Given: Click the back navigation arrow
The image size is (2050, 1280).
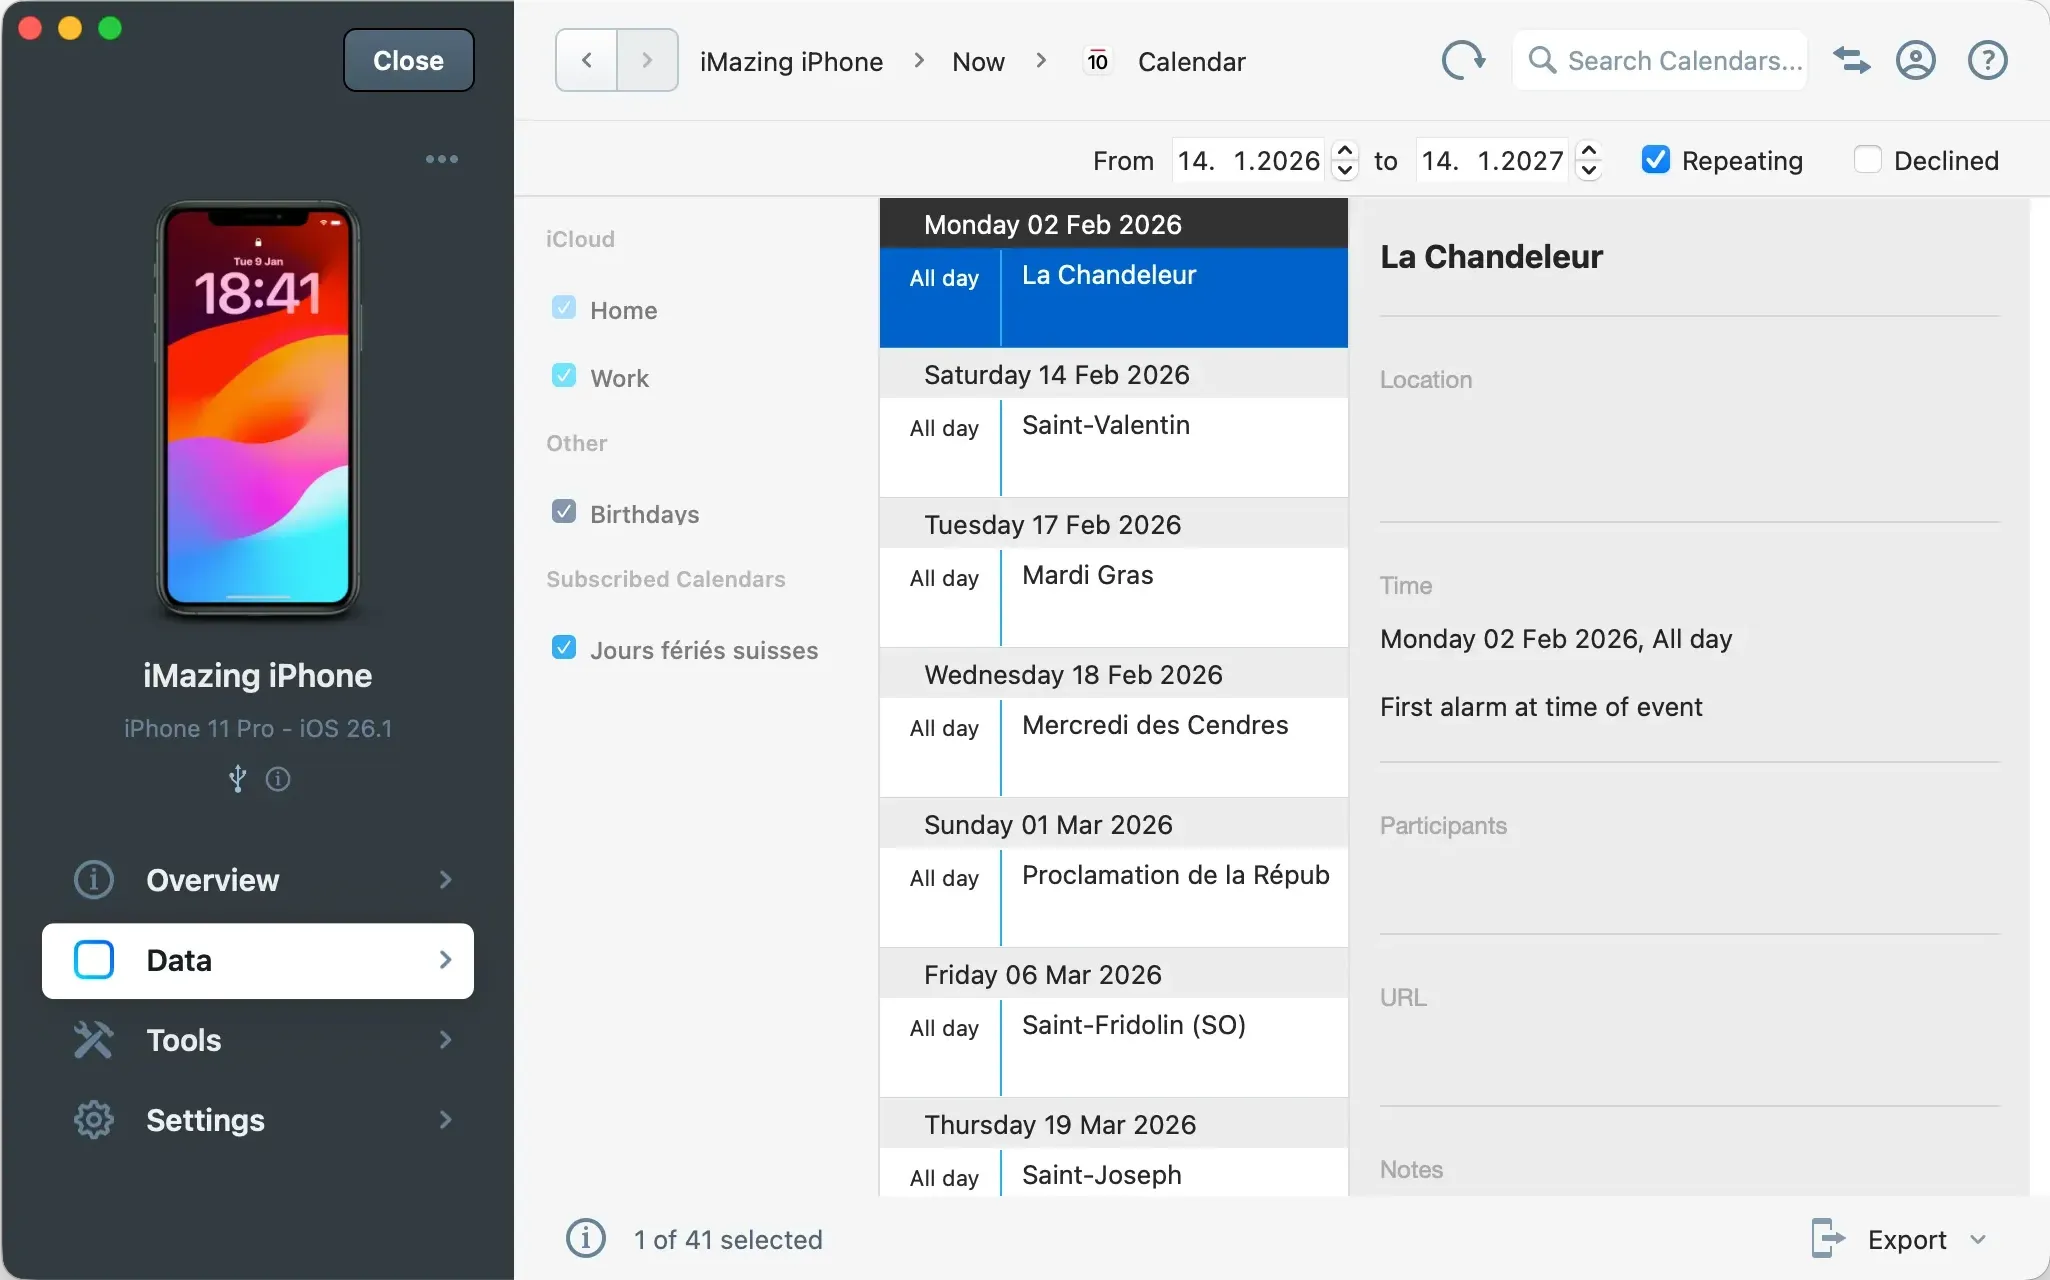Looking at the screenshot, I should pyautogui.click(x=585, y=60).
